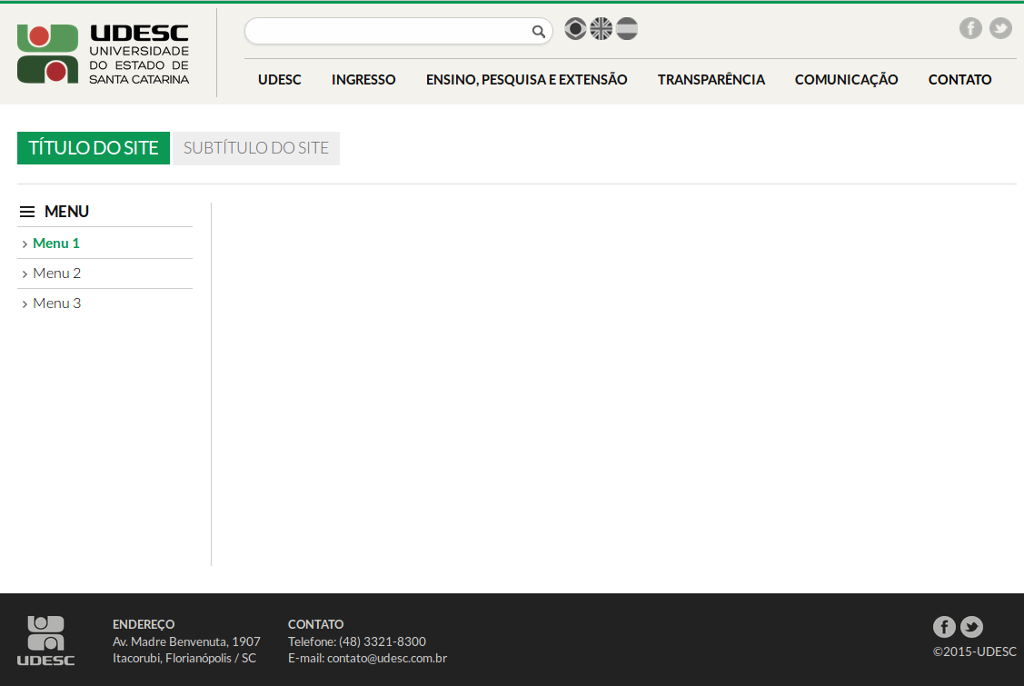Expand the Menu 2 sidebar item
This screenshot has width=1024, height=686.
[56, 273]
